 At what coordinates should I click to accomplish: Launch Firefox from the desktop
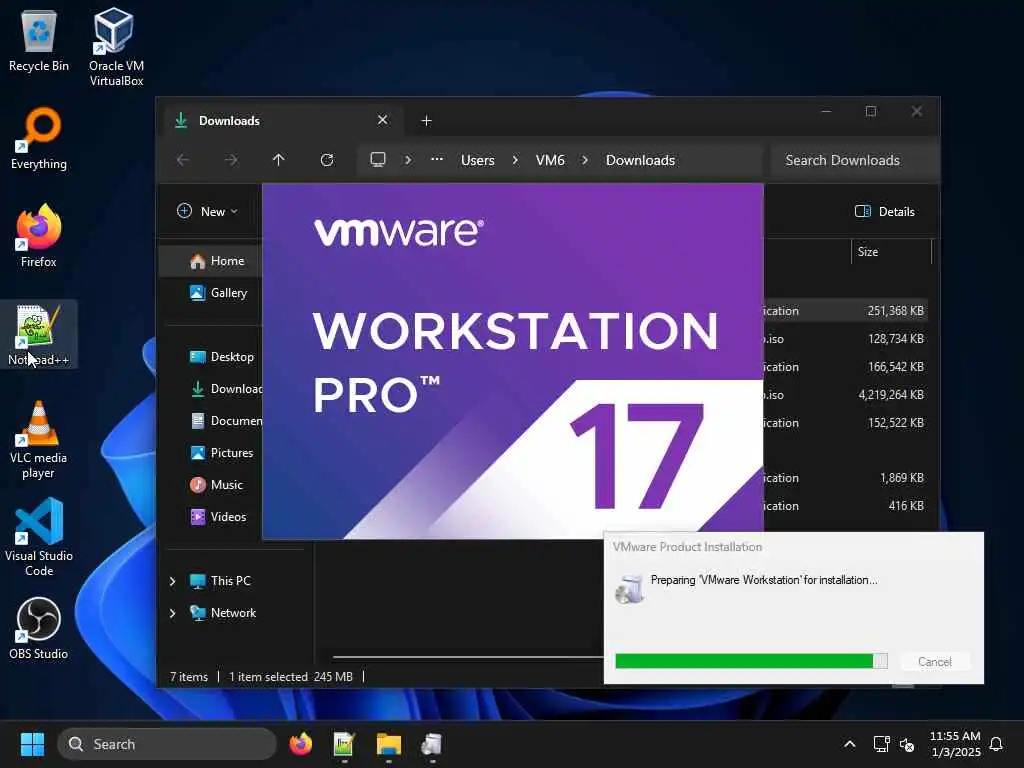pos(39,236)
